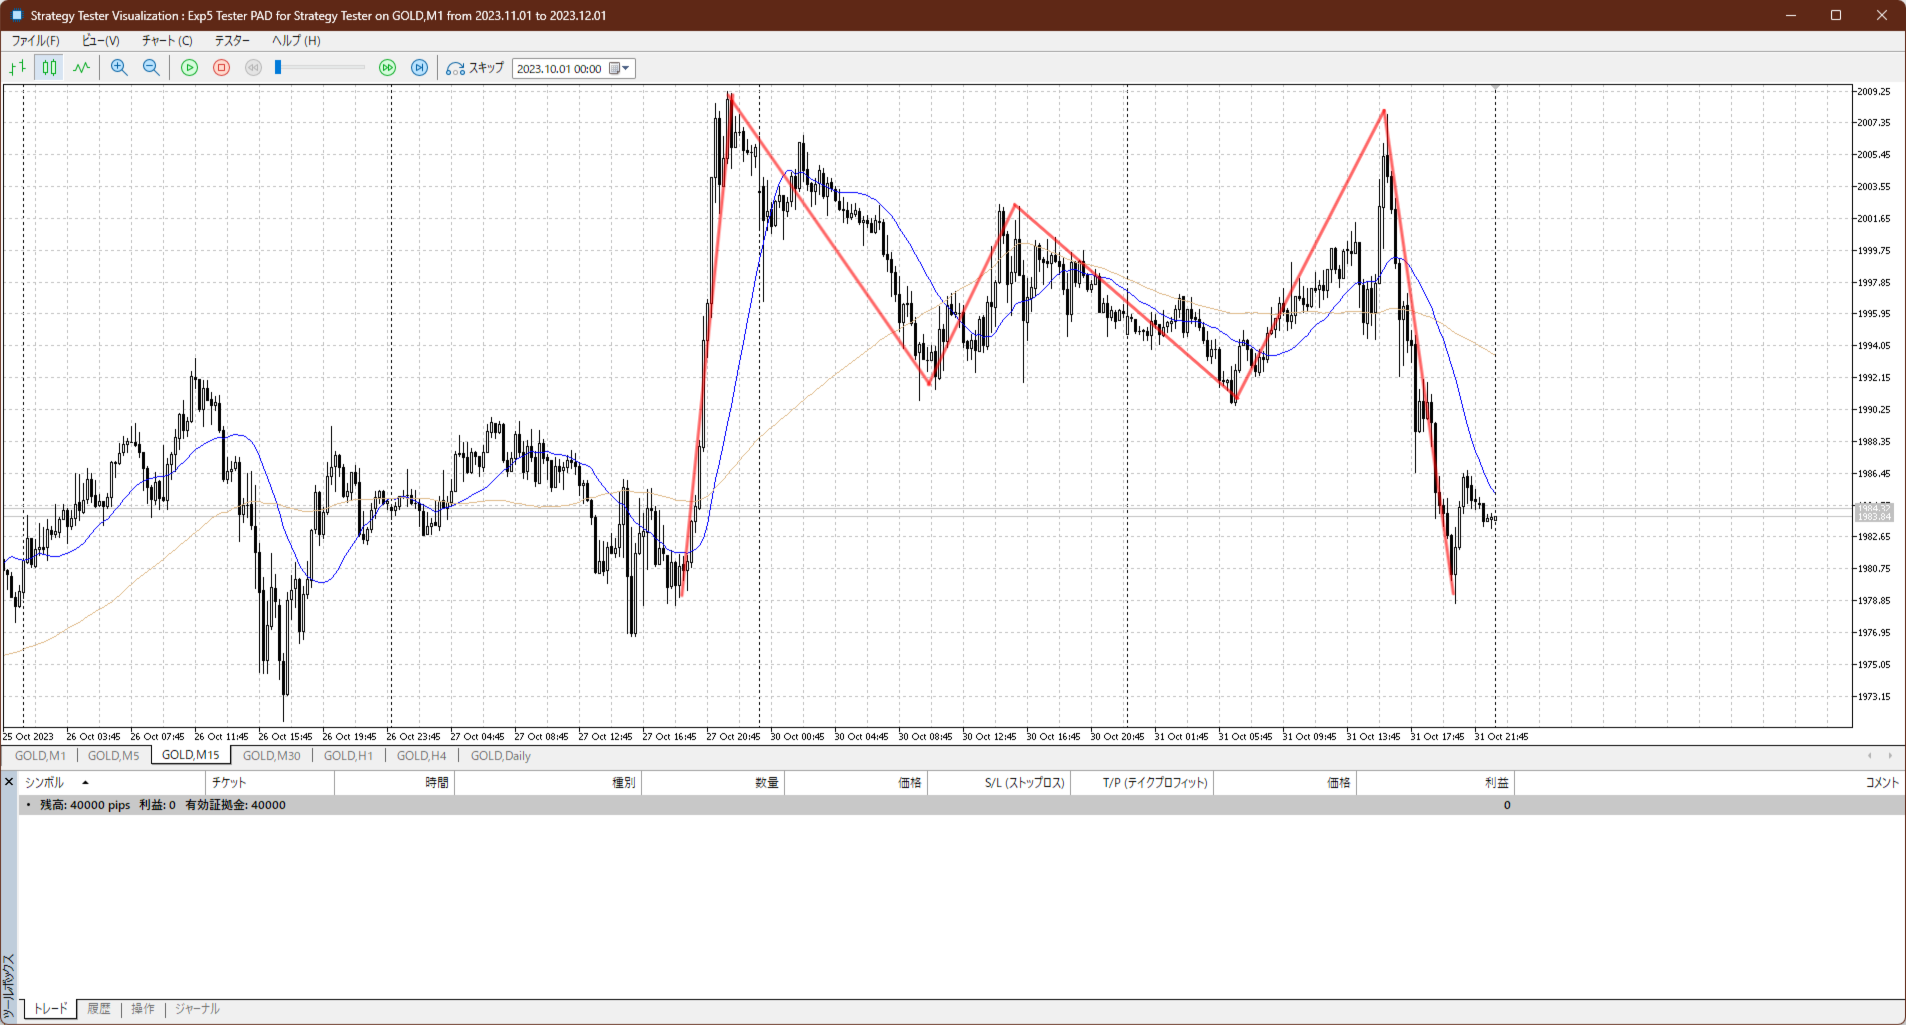
Task: Switch chart to line chart mode
Action: pos(81,68)
